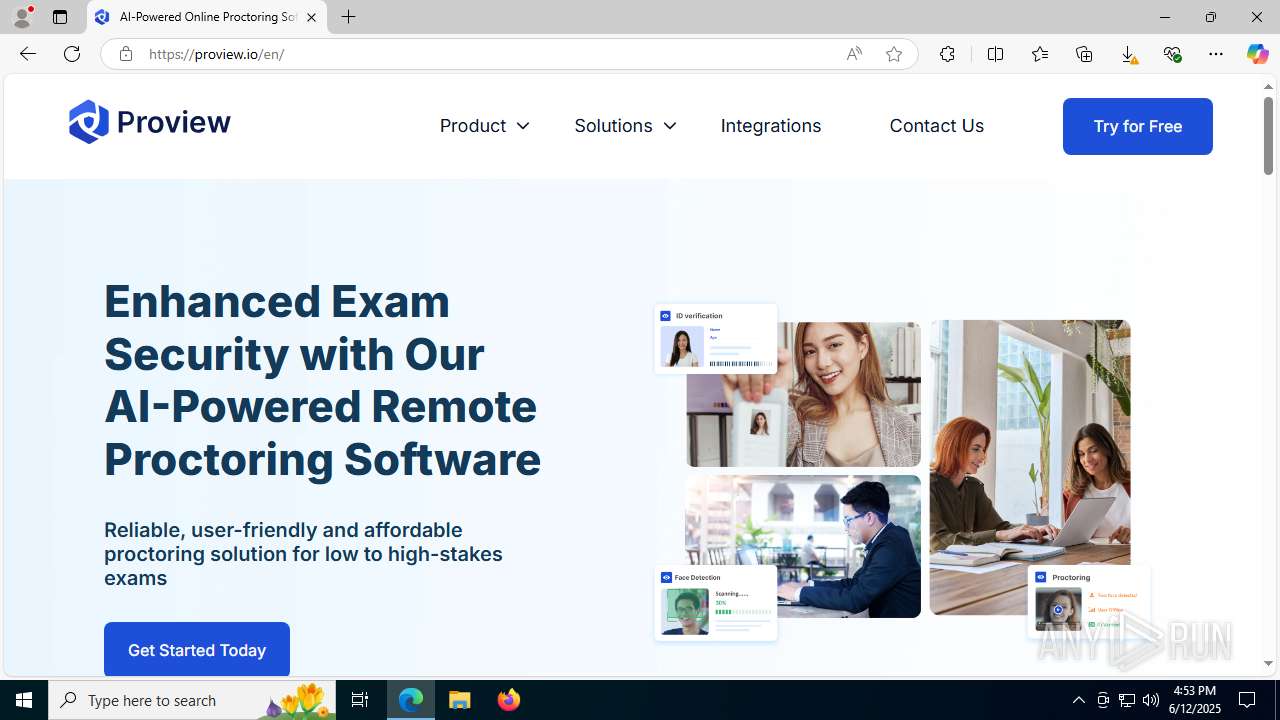Open Firefox from taskbar
The width and height of the screenshot is (1280, 720).
coord(508,700)
